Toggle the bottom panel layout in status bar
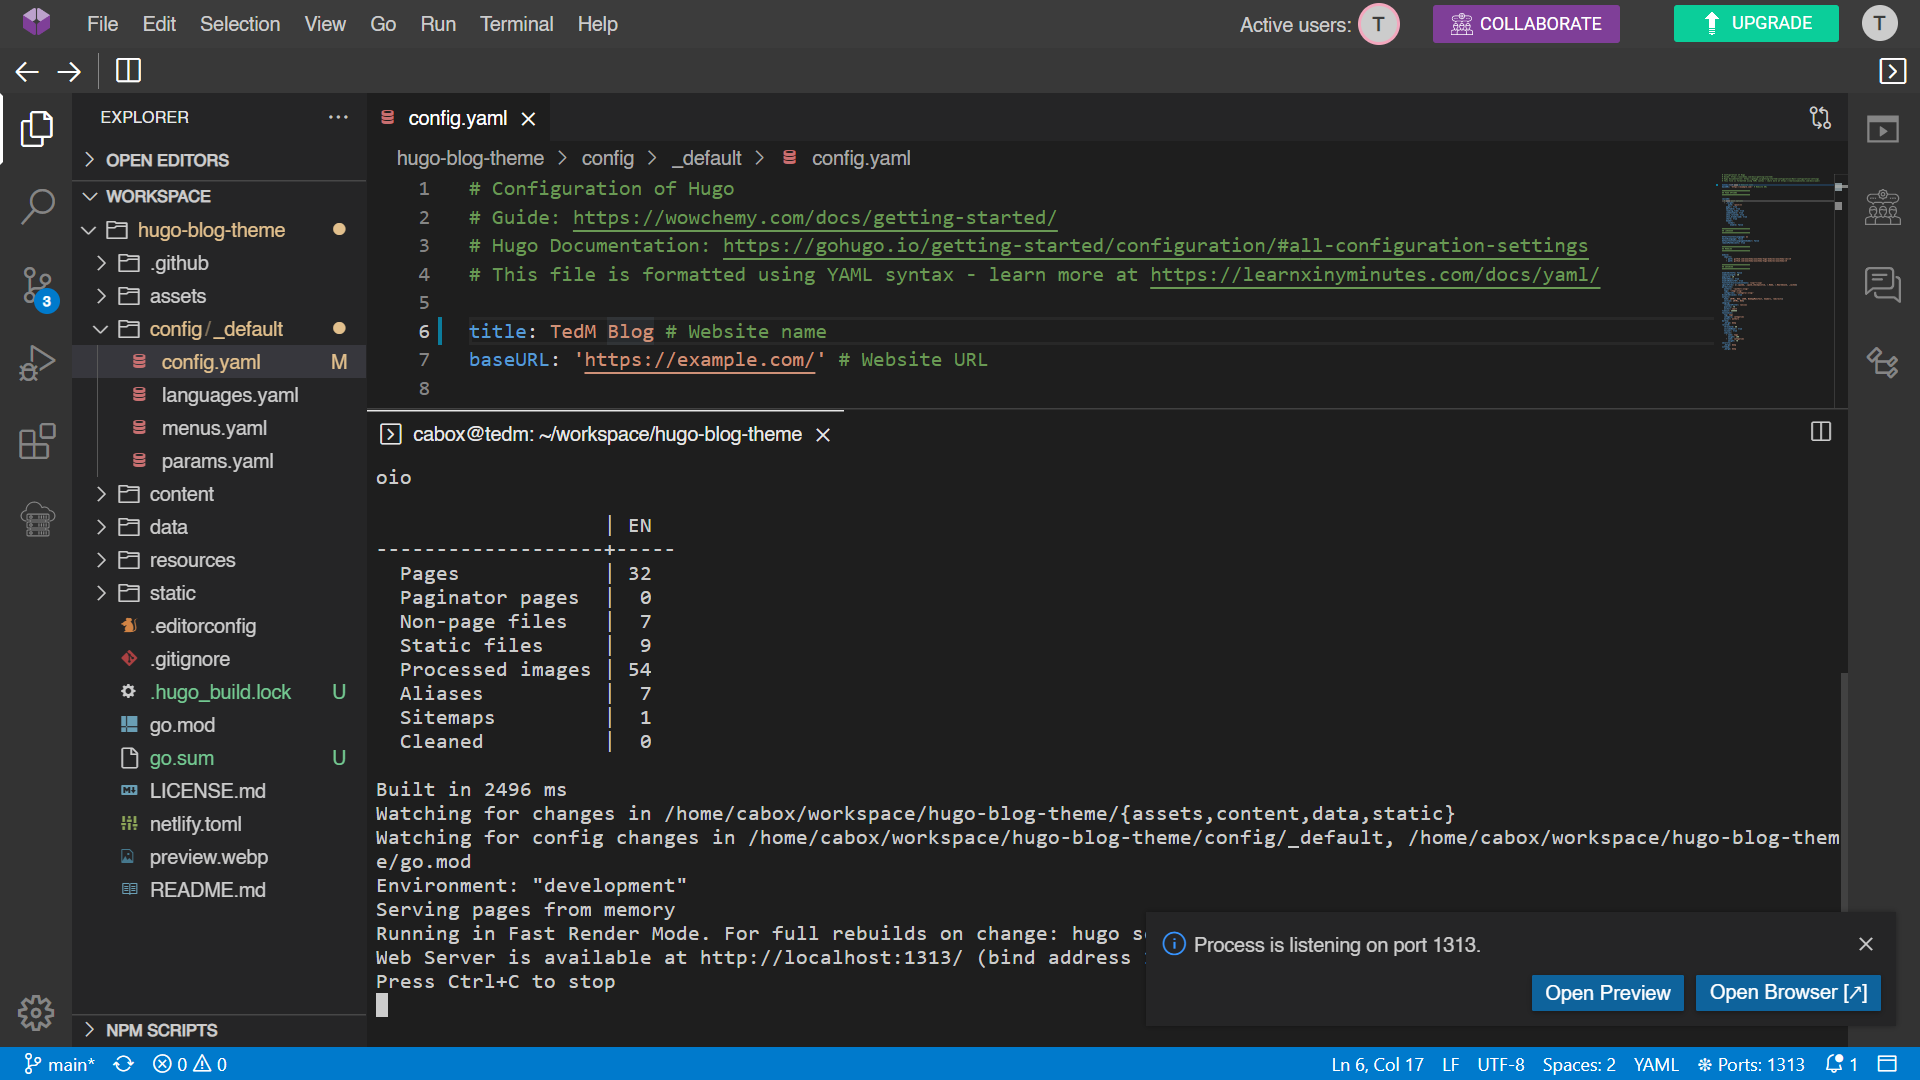Image resolution: width=1920 pixels, height=1080 pixels. pyautogui.click(x=1887, y=1064)
